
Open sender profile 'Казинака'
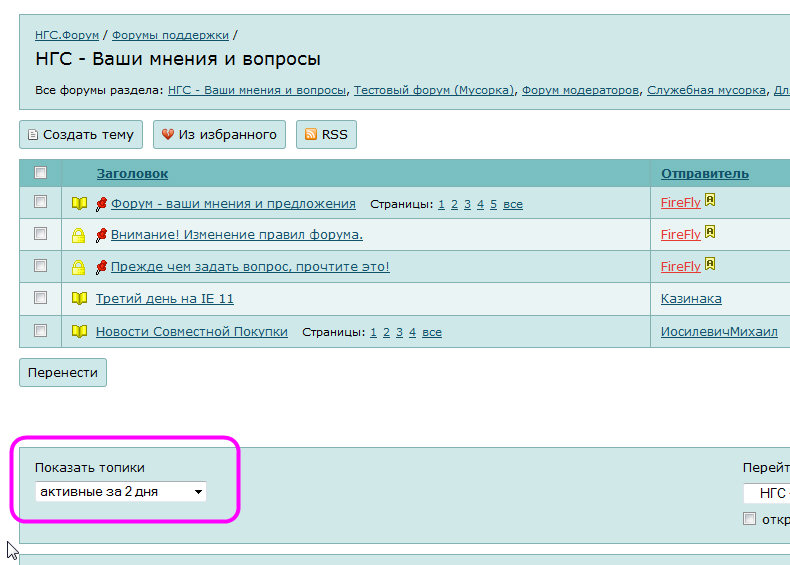691,298
